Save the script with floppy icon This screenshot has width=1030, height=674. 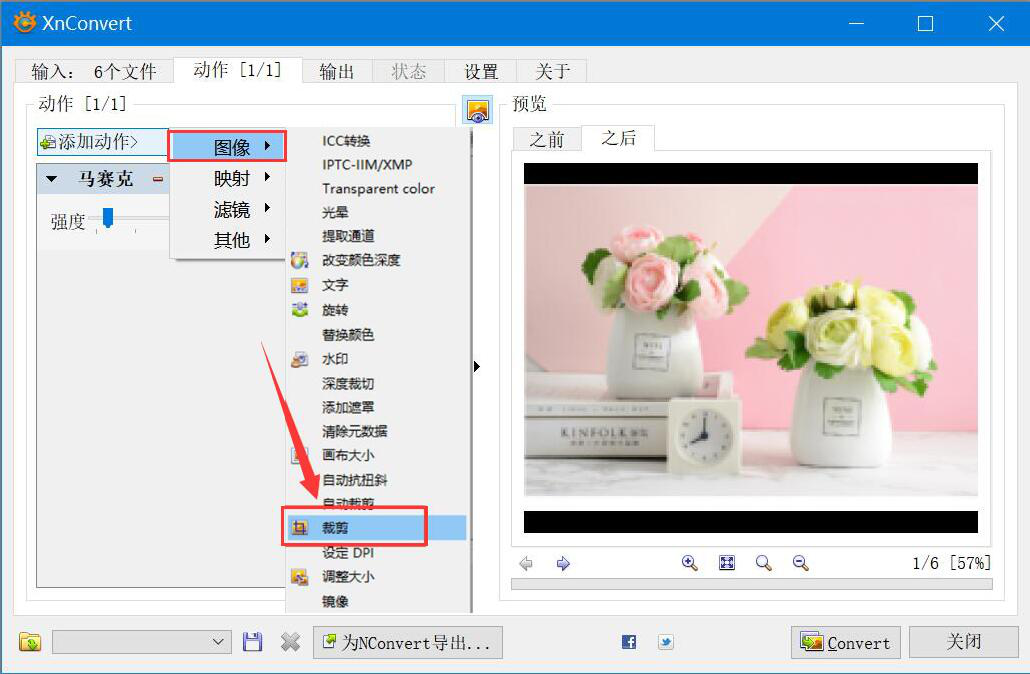click(252, 642)
